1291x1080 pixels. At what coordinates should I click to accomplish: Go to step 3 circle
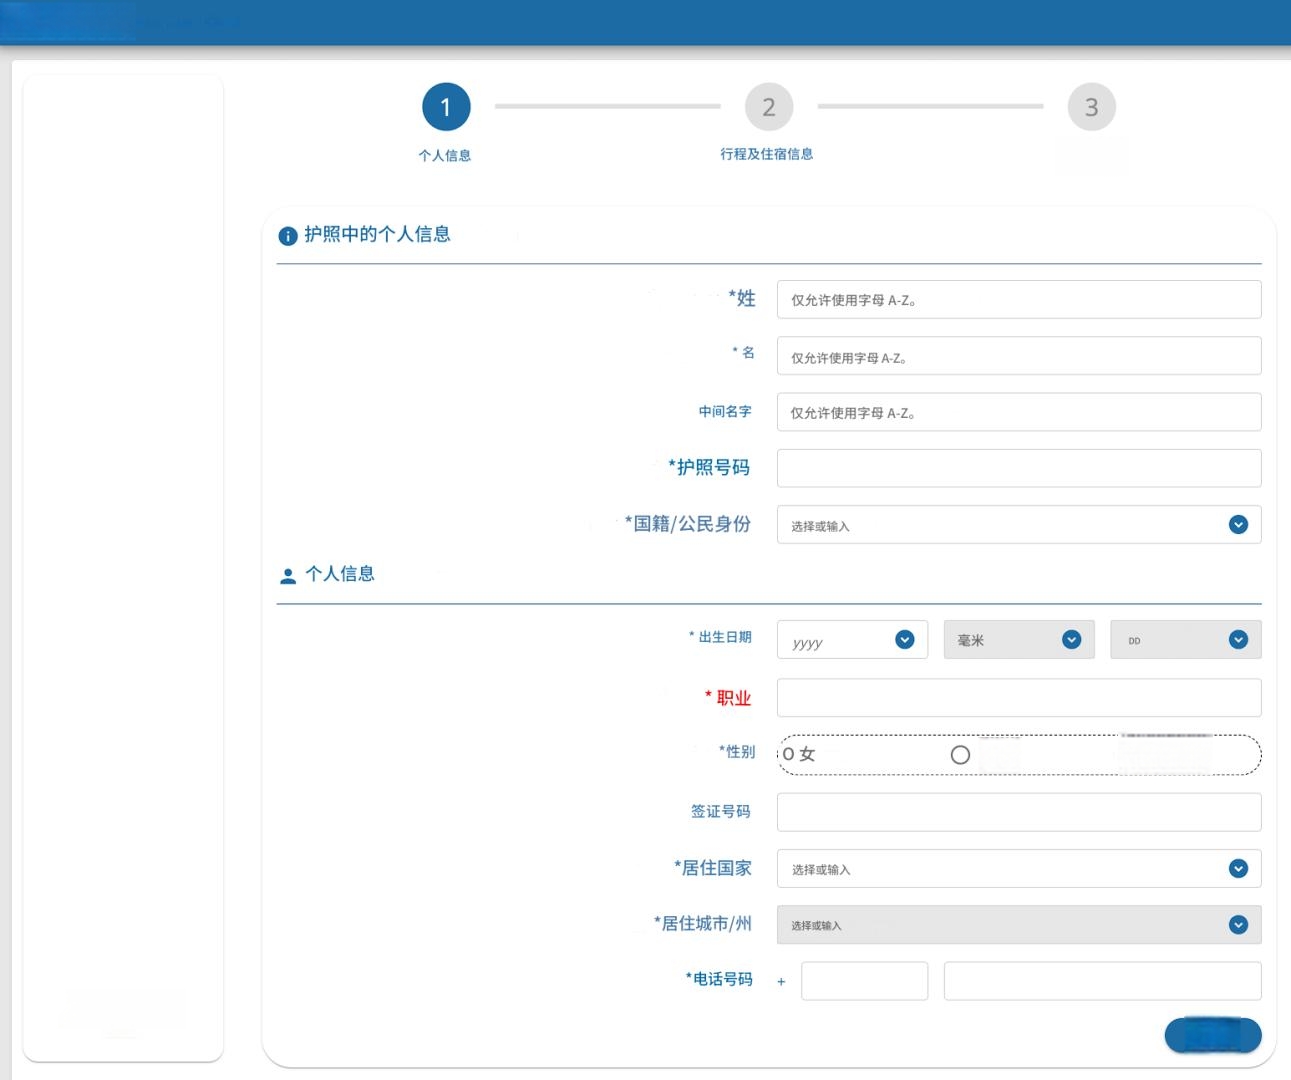(1092, 107)
